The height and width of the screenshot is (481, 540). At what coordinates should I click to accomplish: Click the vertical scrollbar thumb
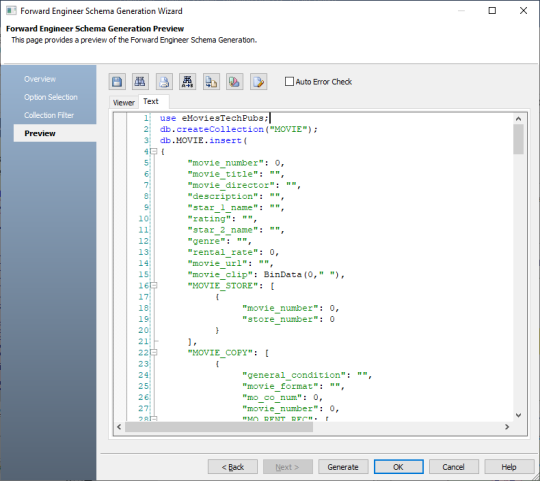click(x=518, y=139)
